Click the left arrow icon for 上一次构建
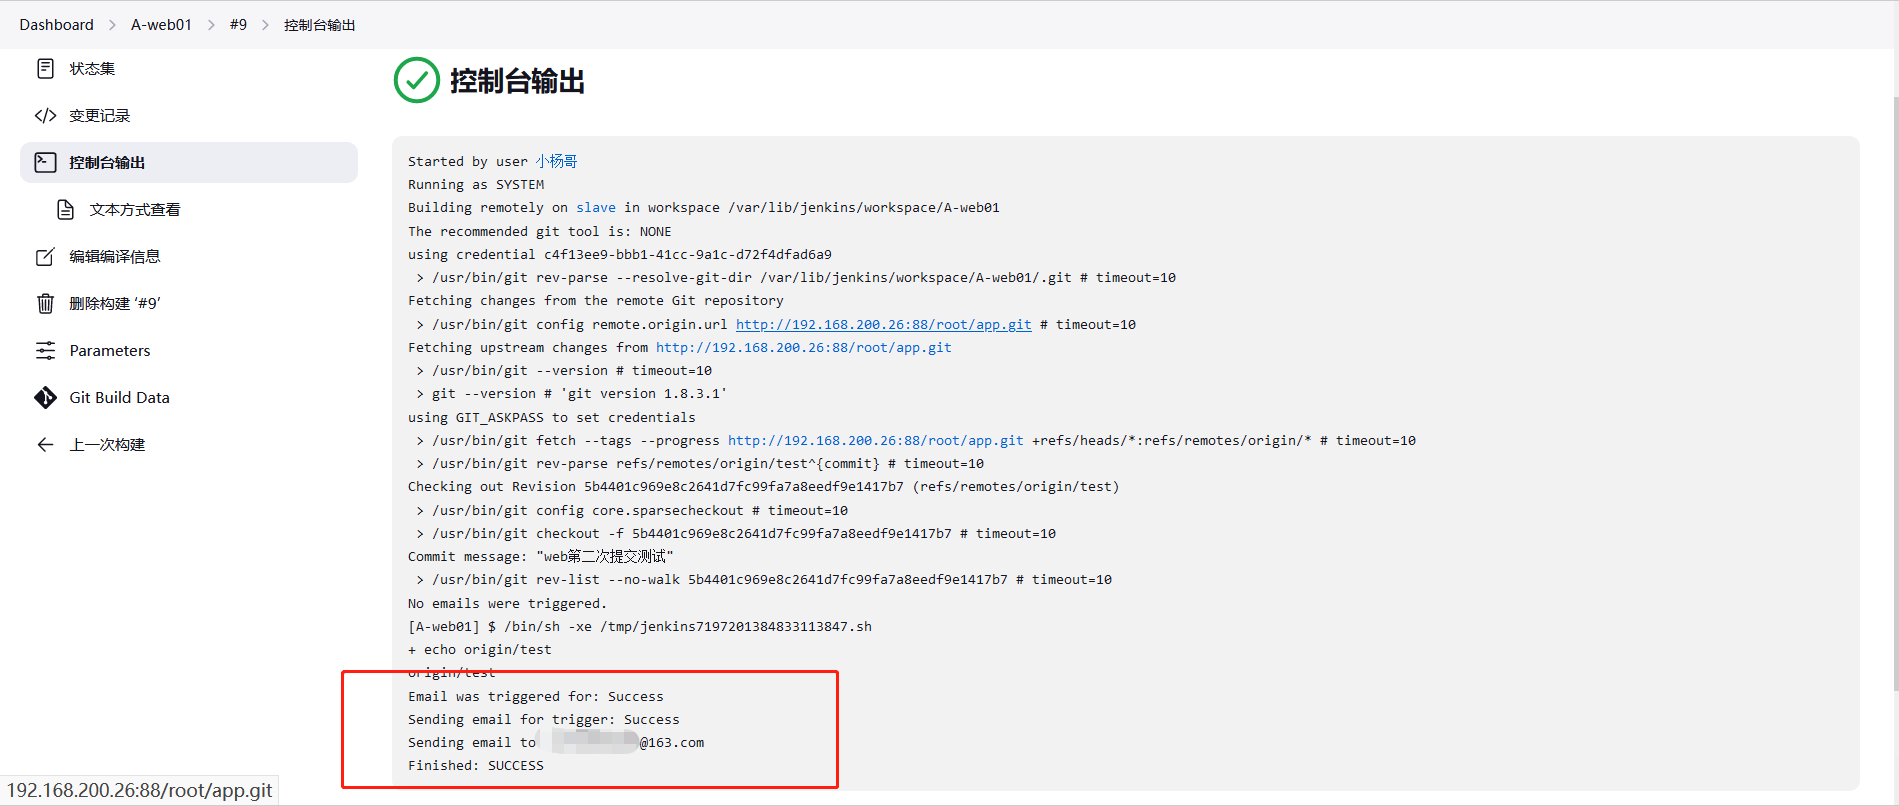Viewport: 1899px width, 806px height. pyautogui.click(x=45, y=444)
